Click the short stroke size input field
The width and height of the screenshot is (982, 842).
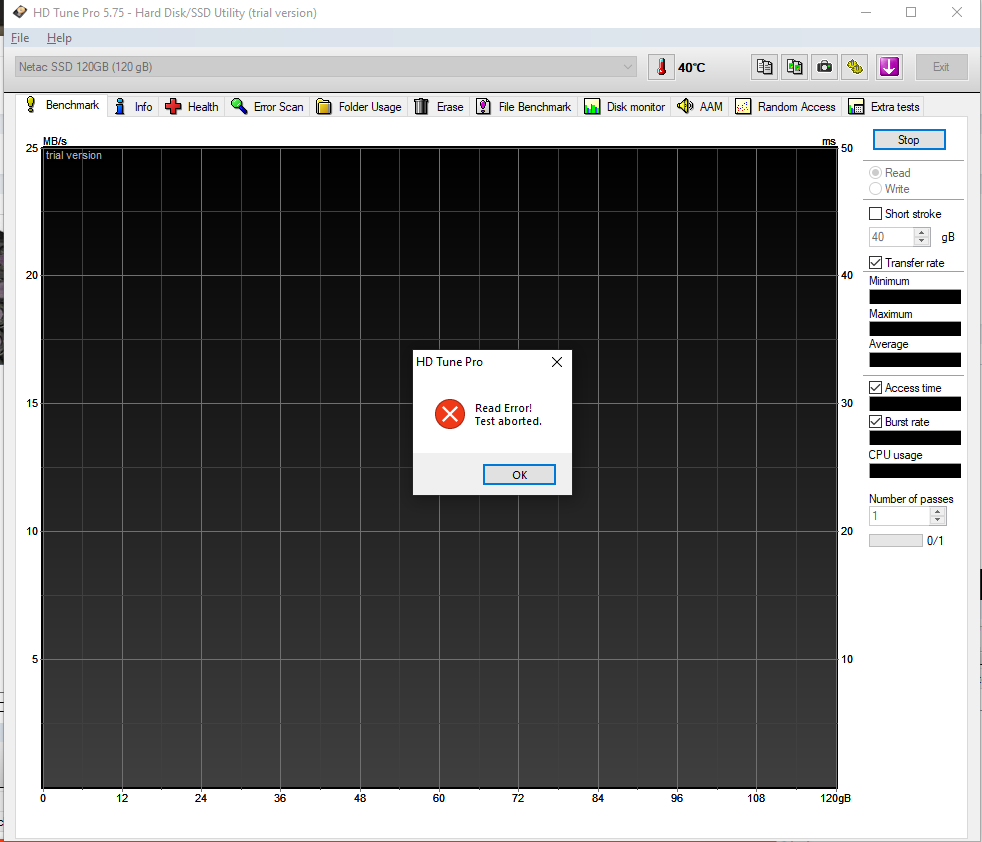(x=891, y=237)
